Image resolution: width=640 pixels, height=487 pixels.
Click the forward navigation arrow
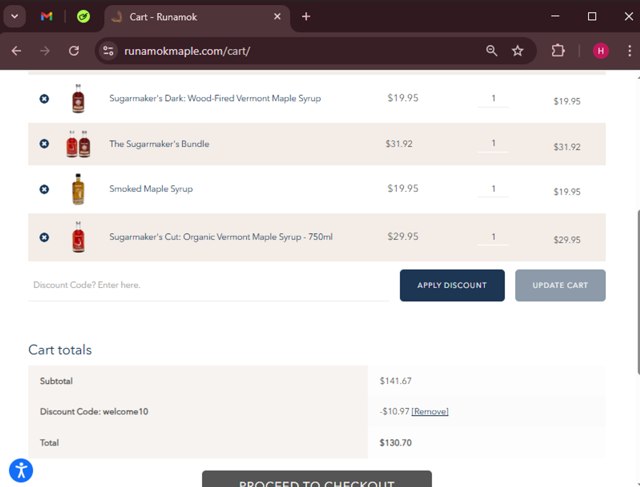click(x=45, y=51)
